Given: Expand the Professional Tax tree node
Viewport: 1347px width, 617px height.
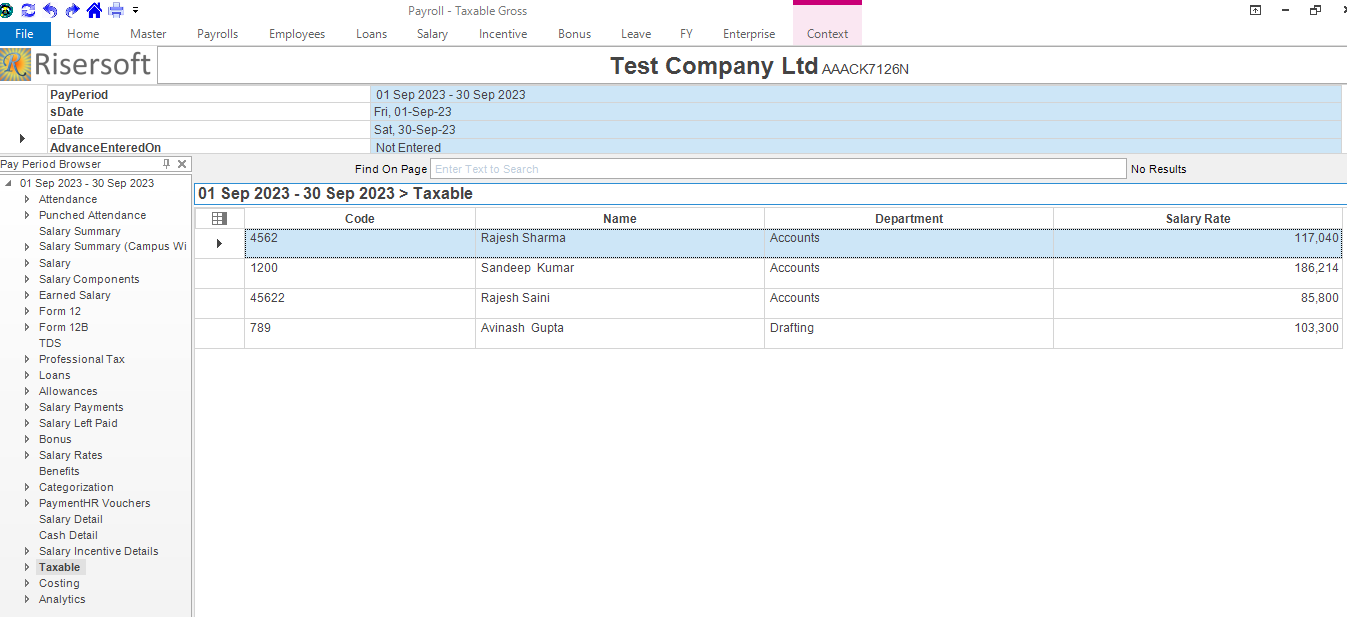Looking at the screenshot, I should (28, 359).
